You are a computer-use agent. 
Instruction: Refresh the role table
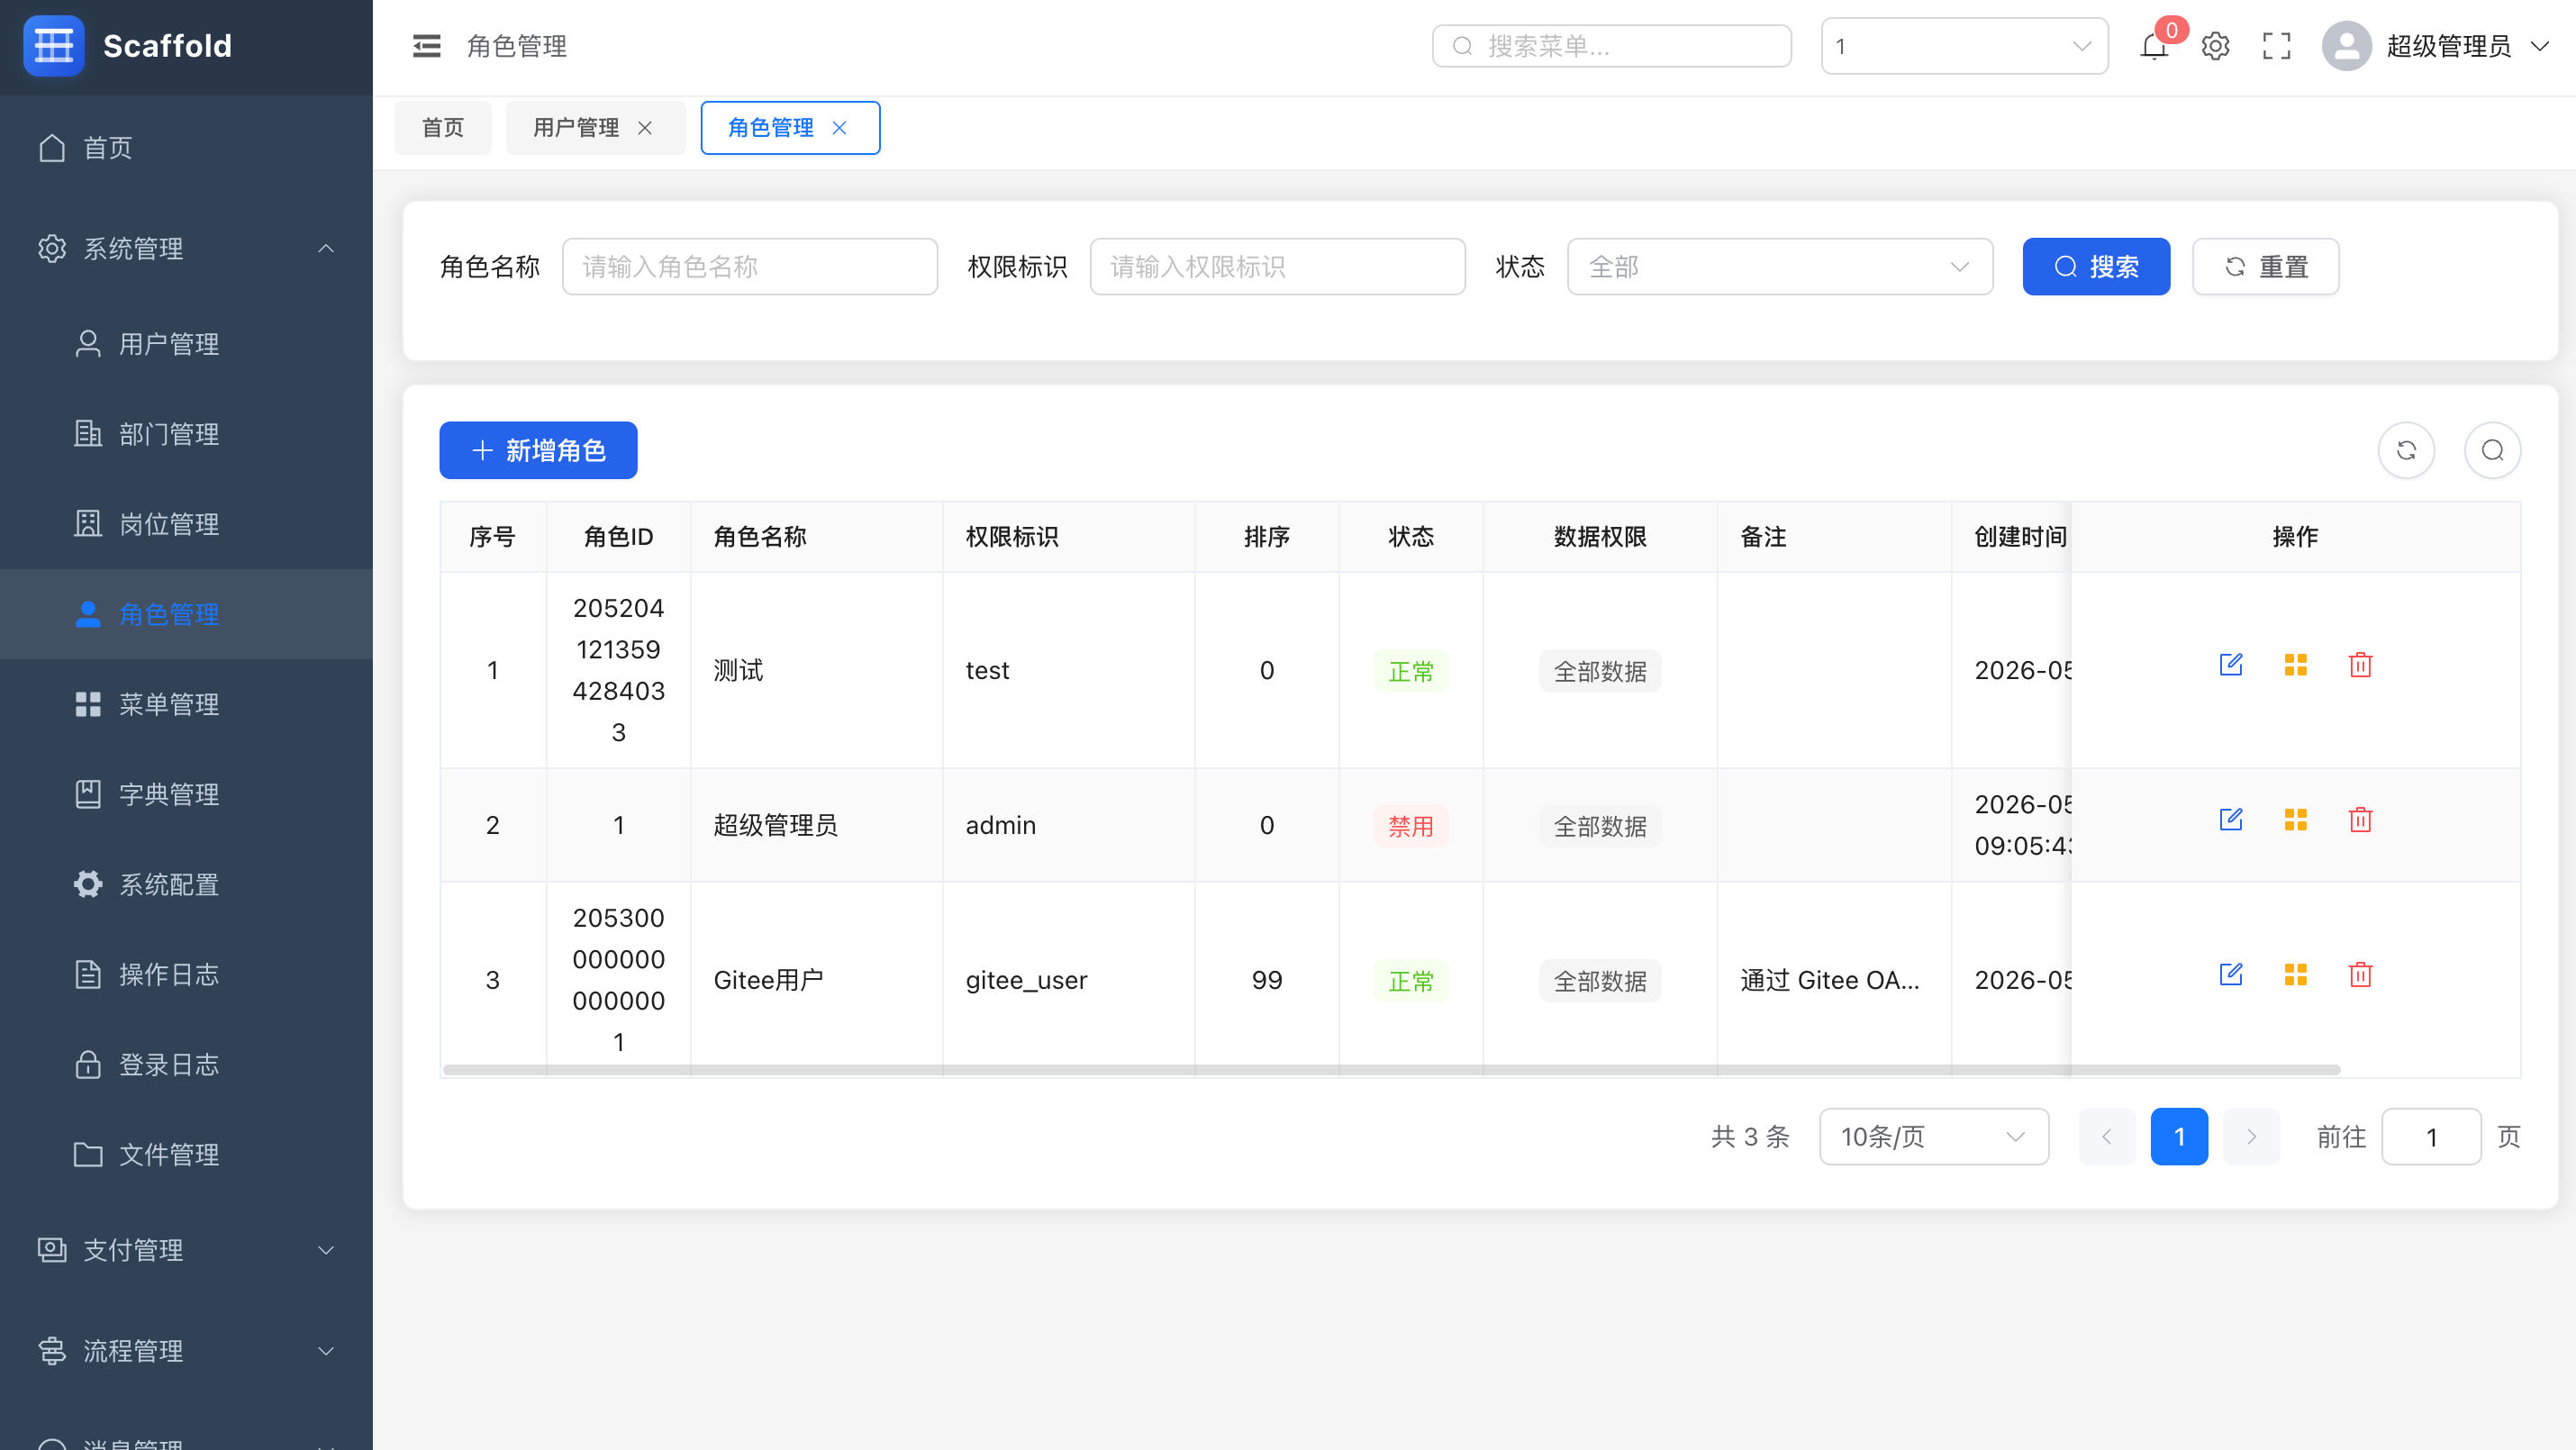[2406, 450]
